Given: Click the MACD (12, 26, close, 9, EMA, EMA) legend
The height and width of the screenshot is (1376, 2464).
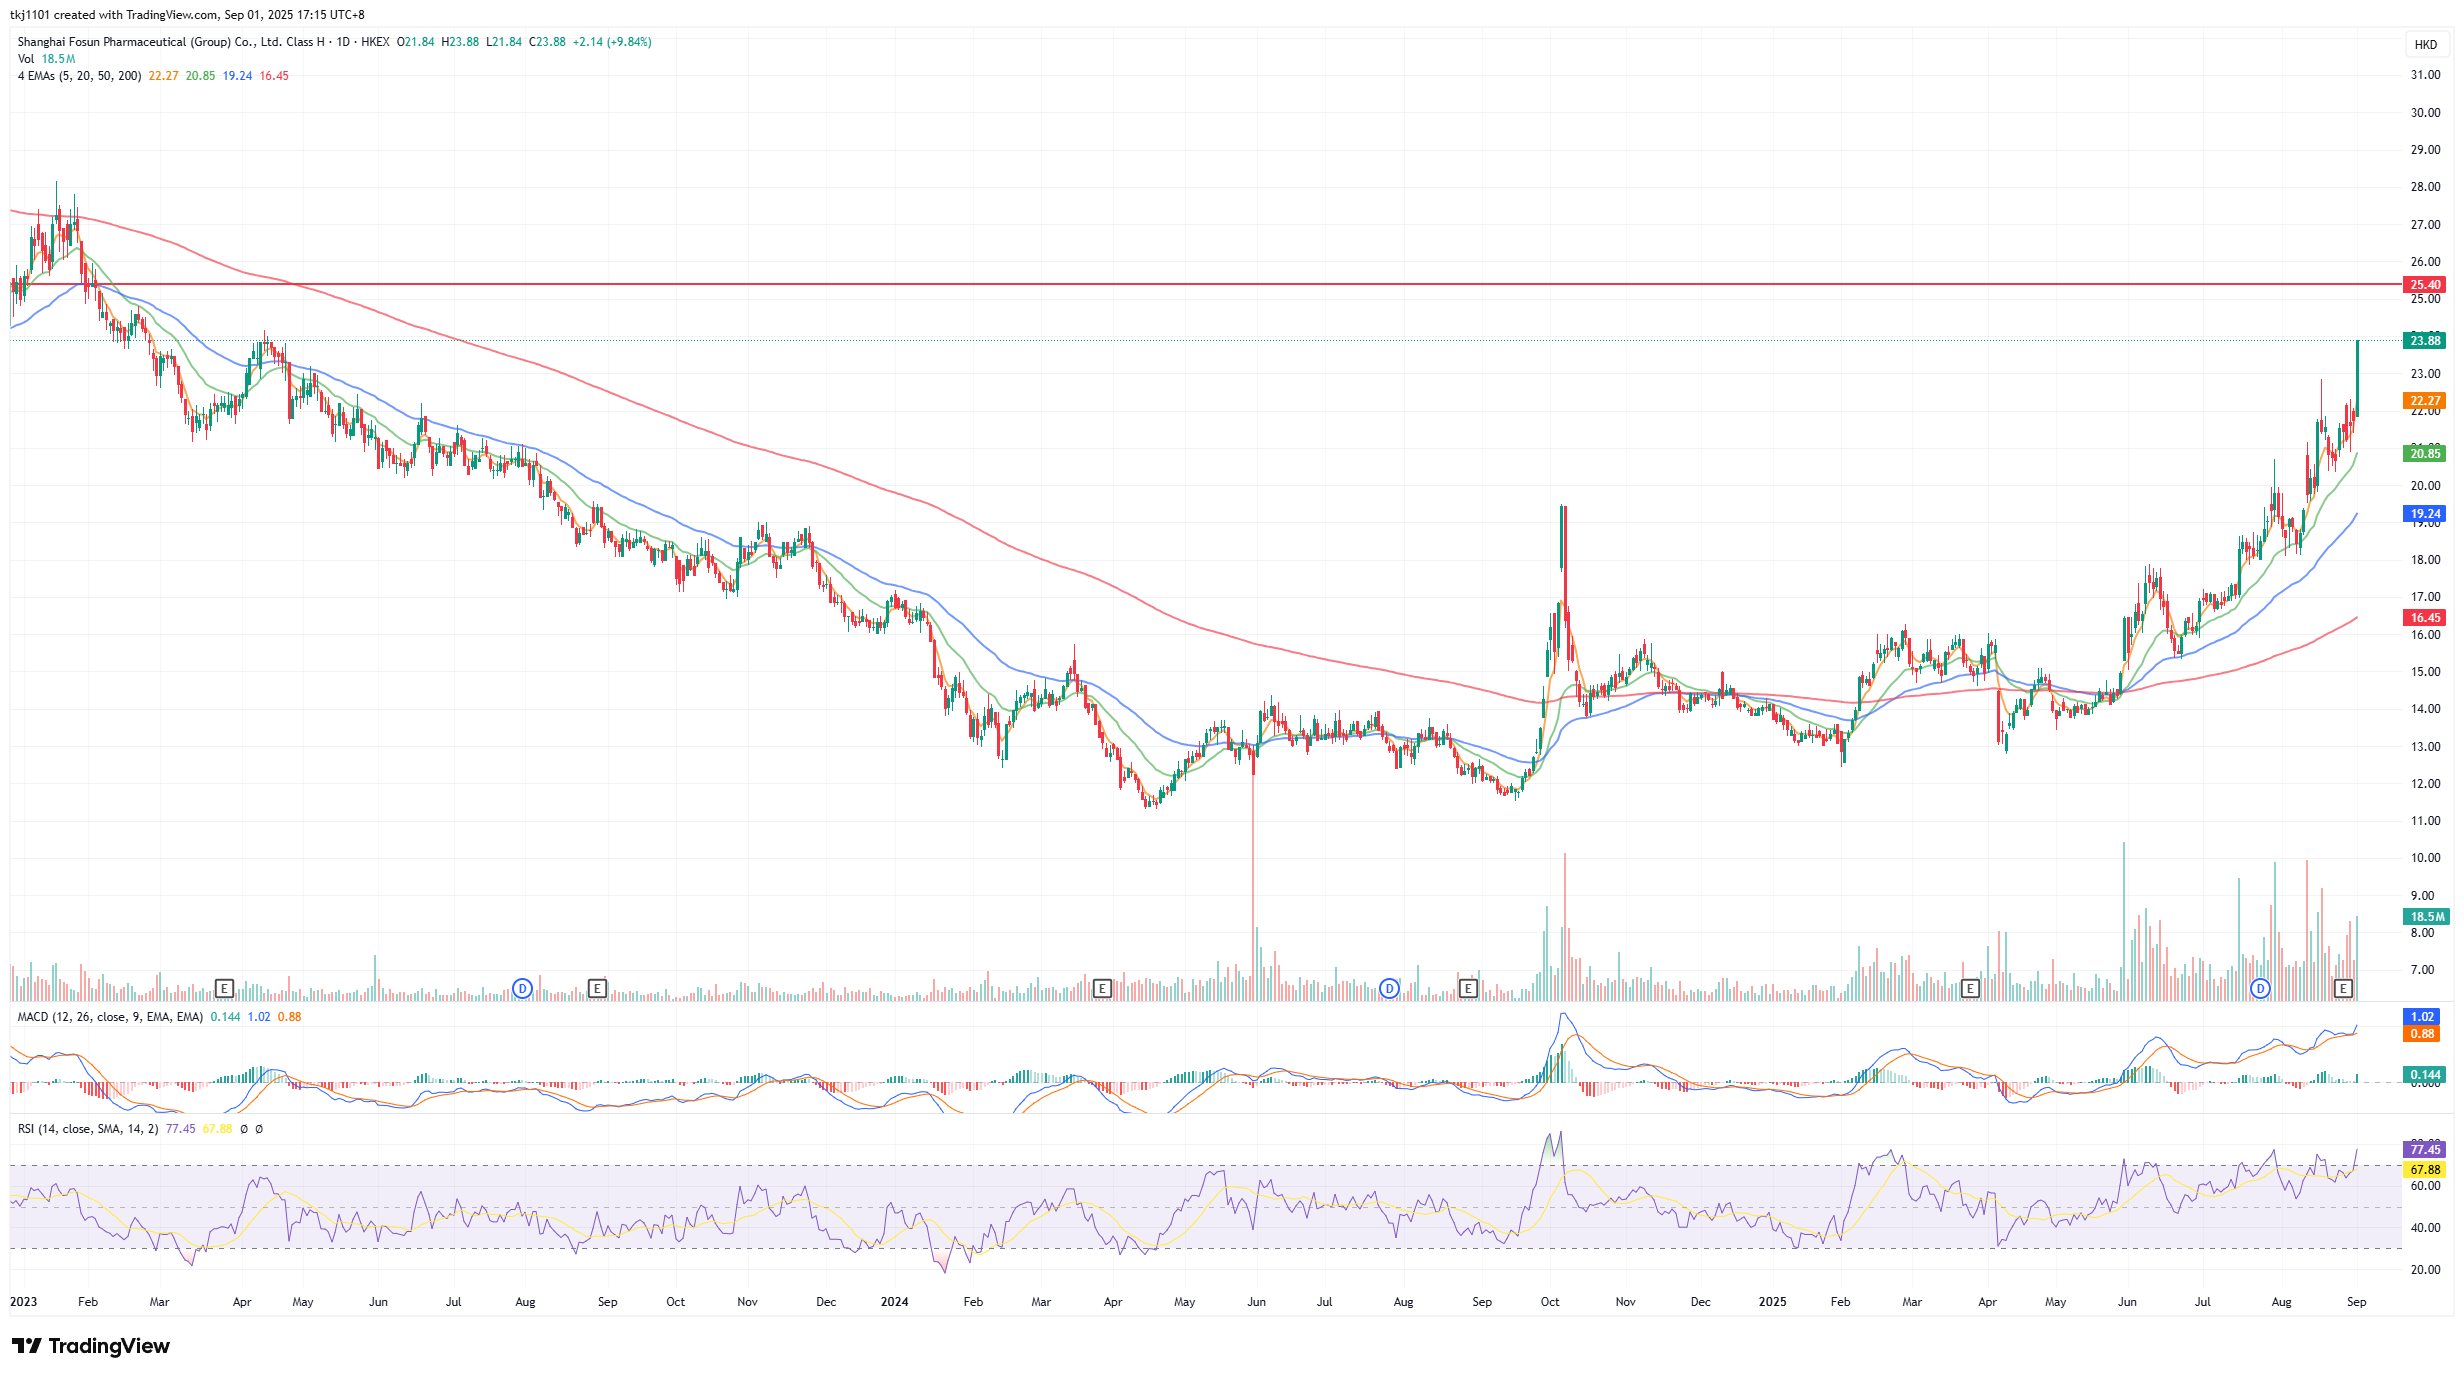Looking at the screenshot, I should 110,1017.
